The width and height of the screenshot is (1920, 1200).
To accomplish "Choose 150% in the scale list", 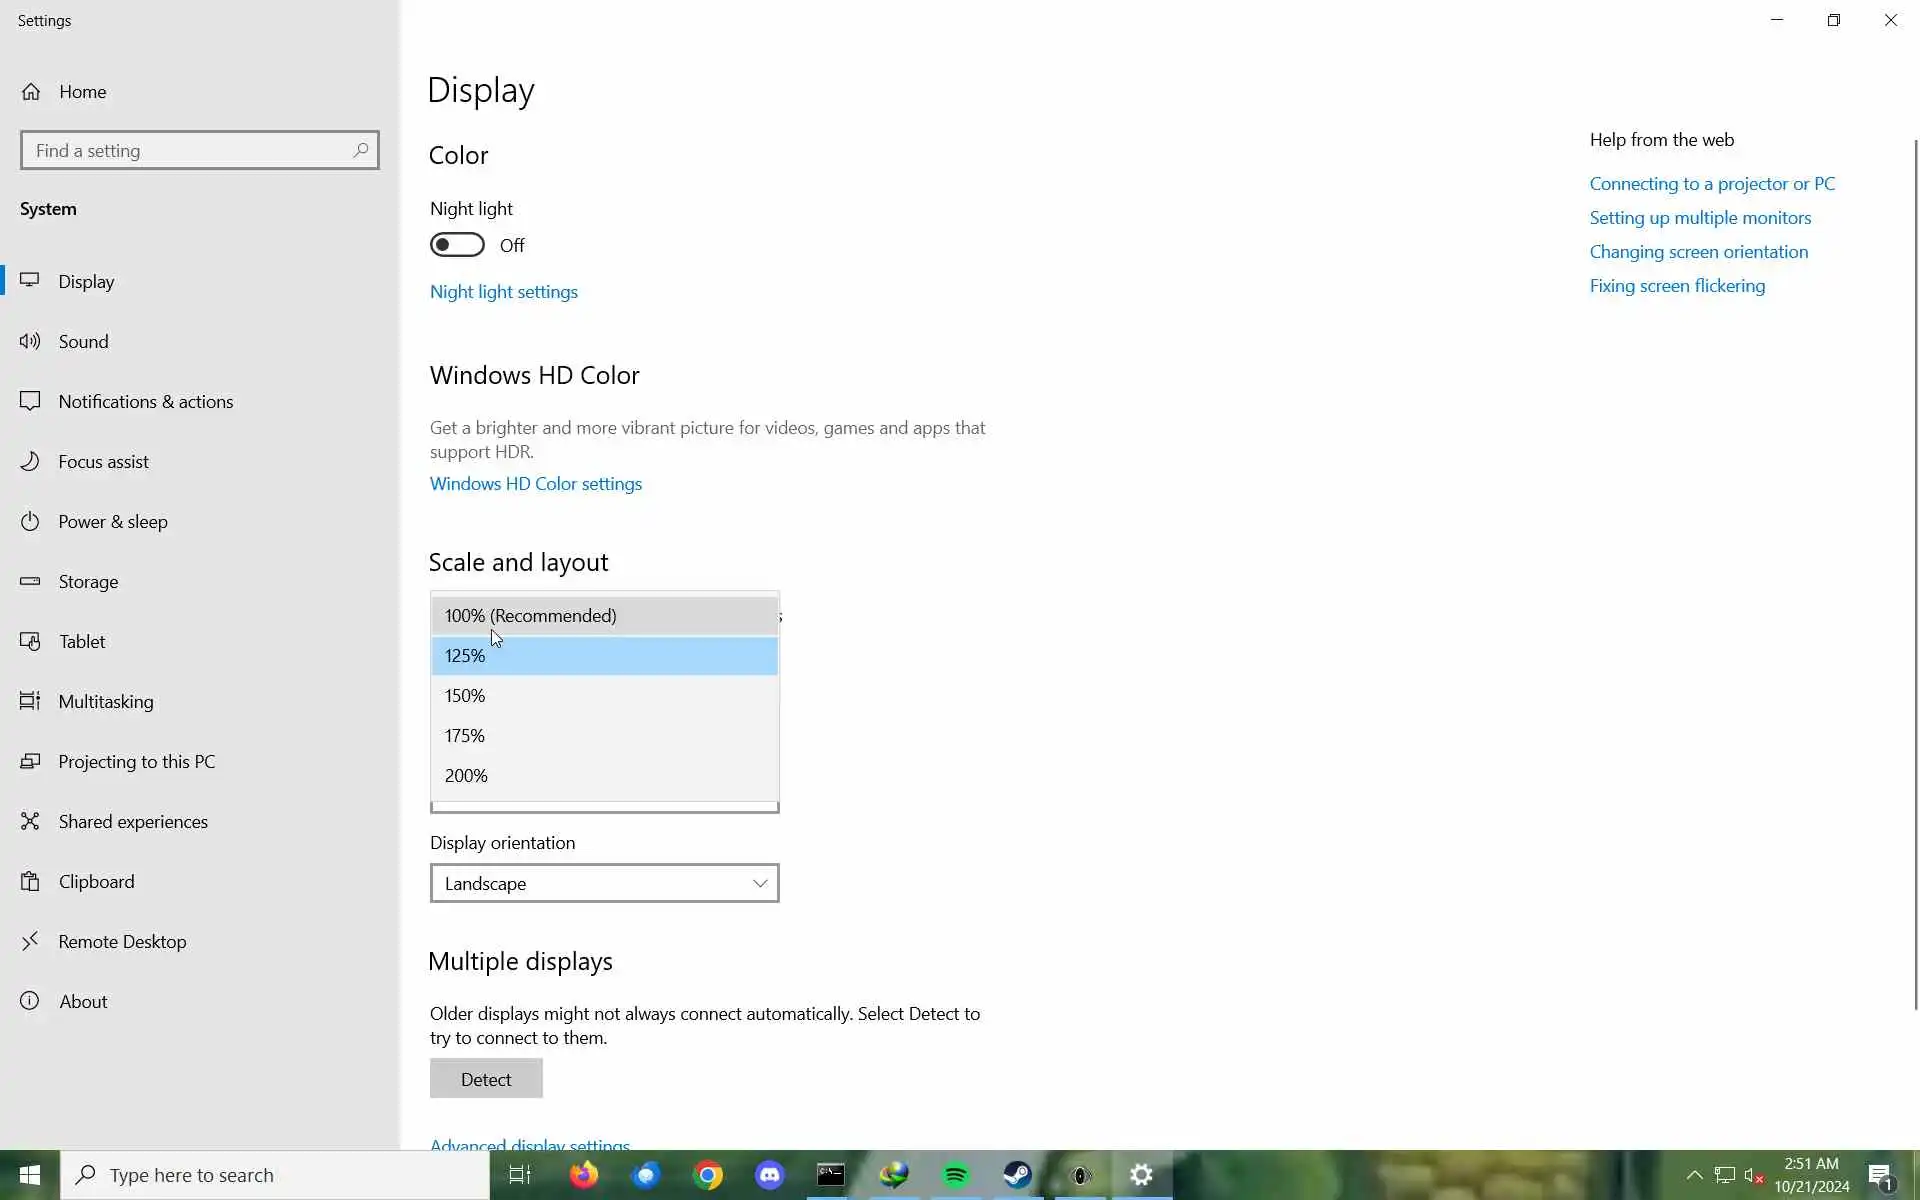I will point(604,696).
